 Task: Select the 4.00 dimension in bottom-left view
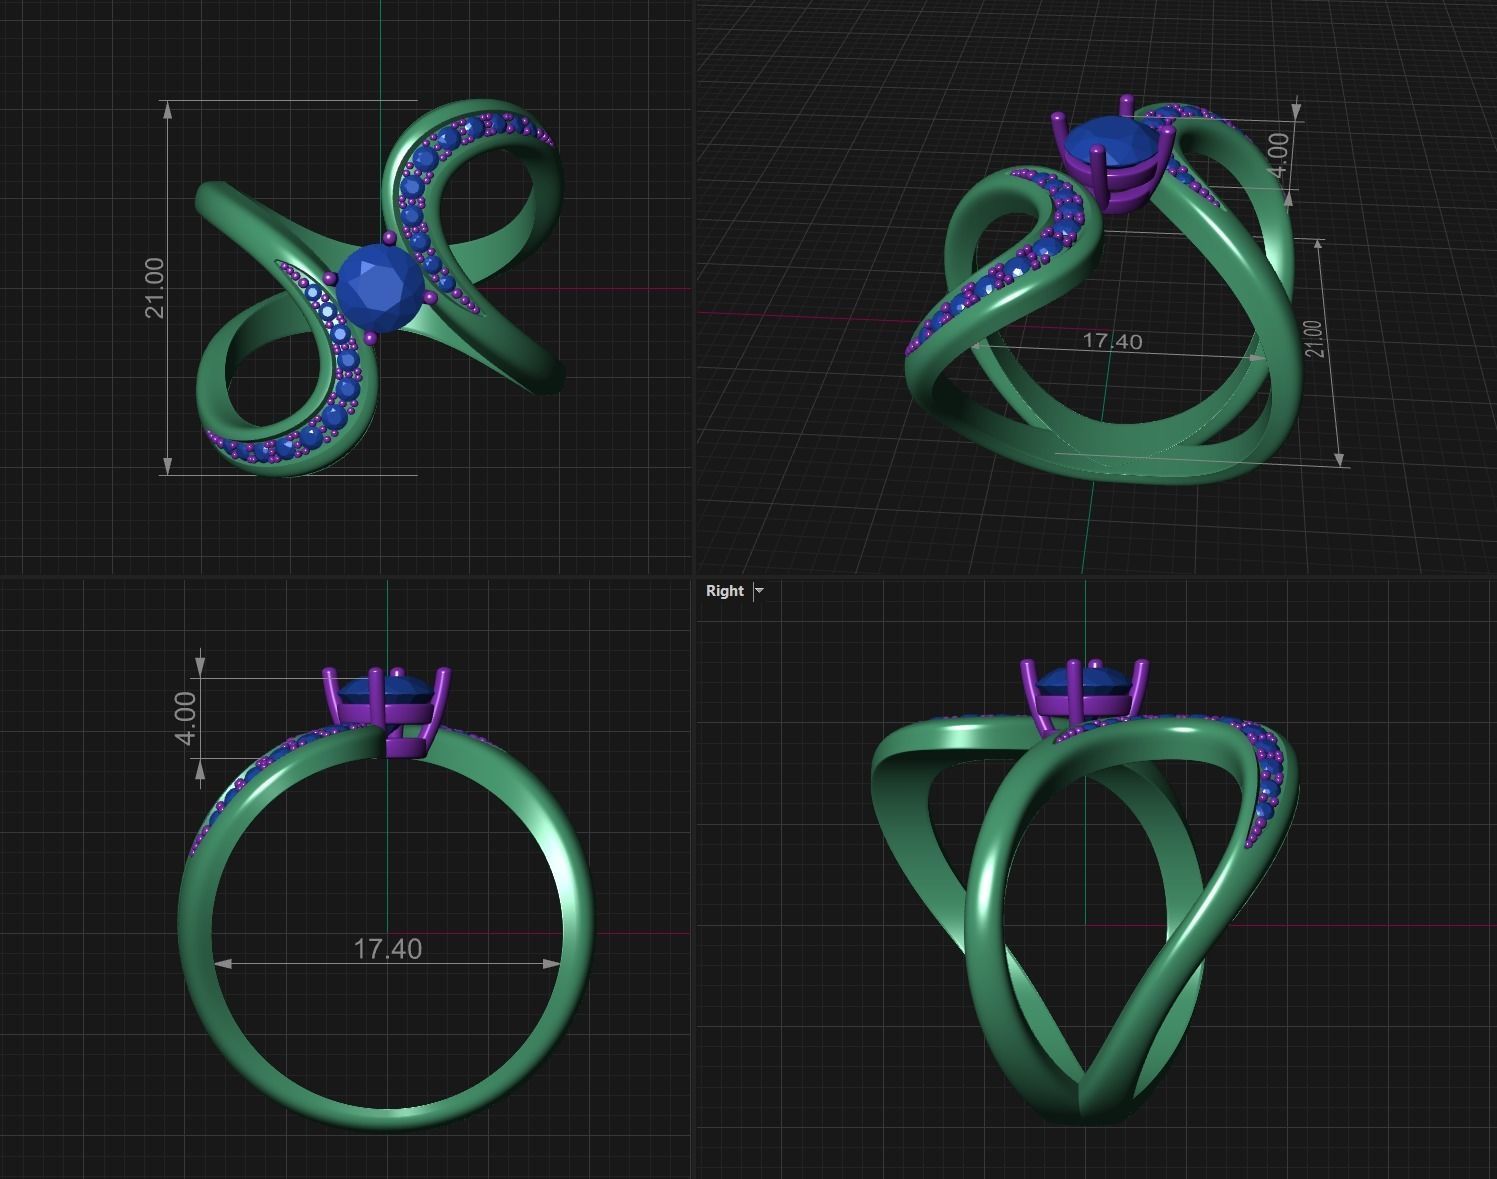pos(186,718)
